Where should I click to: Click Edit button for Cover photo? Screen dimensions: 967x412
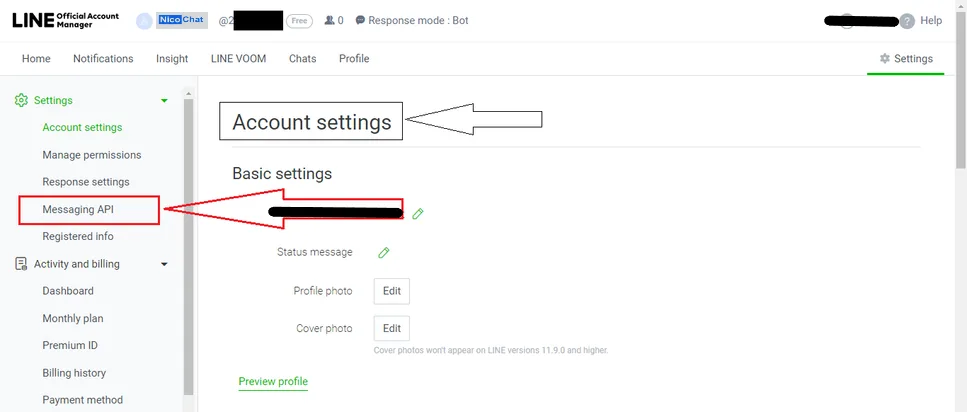pos(392,328)
